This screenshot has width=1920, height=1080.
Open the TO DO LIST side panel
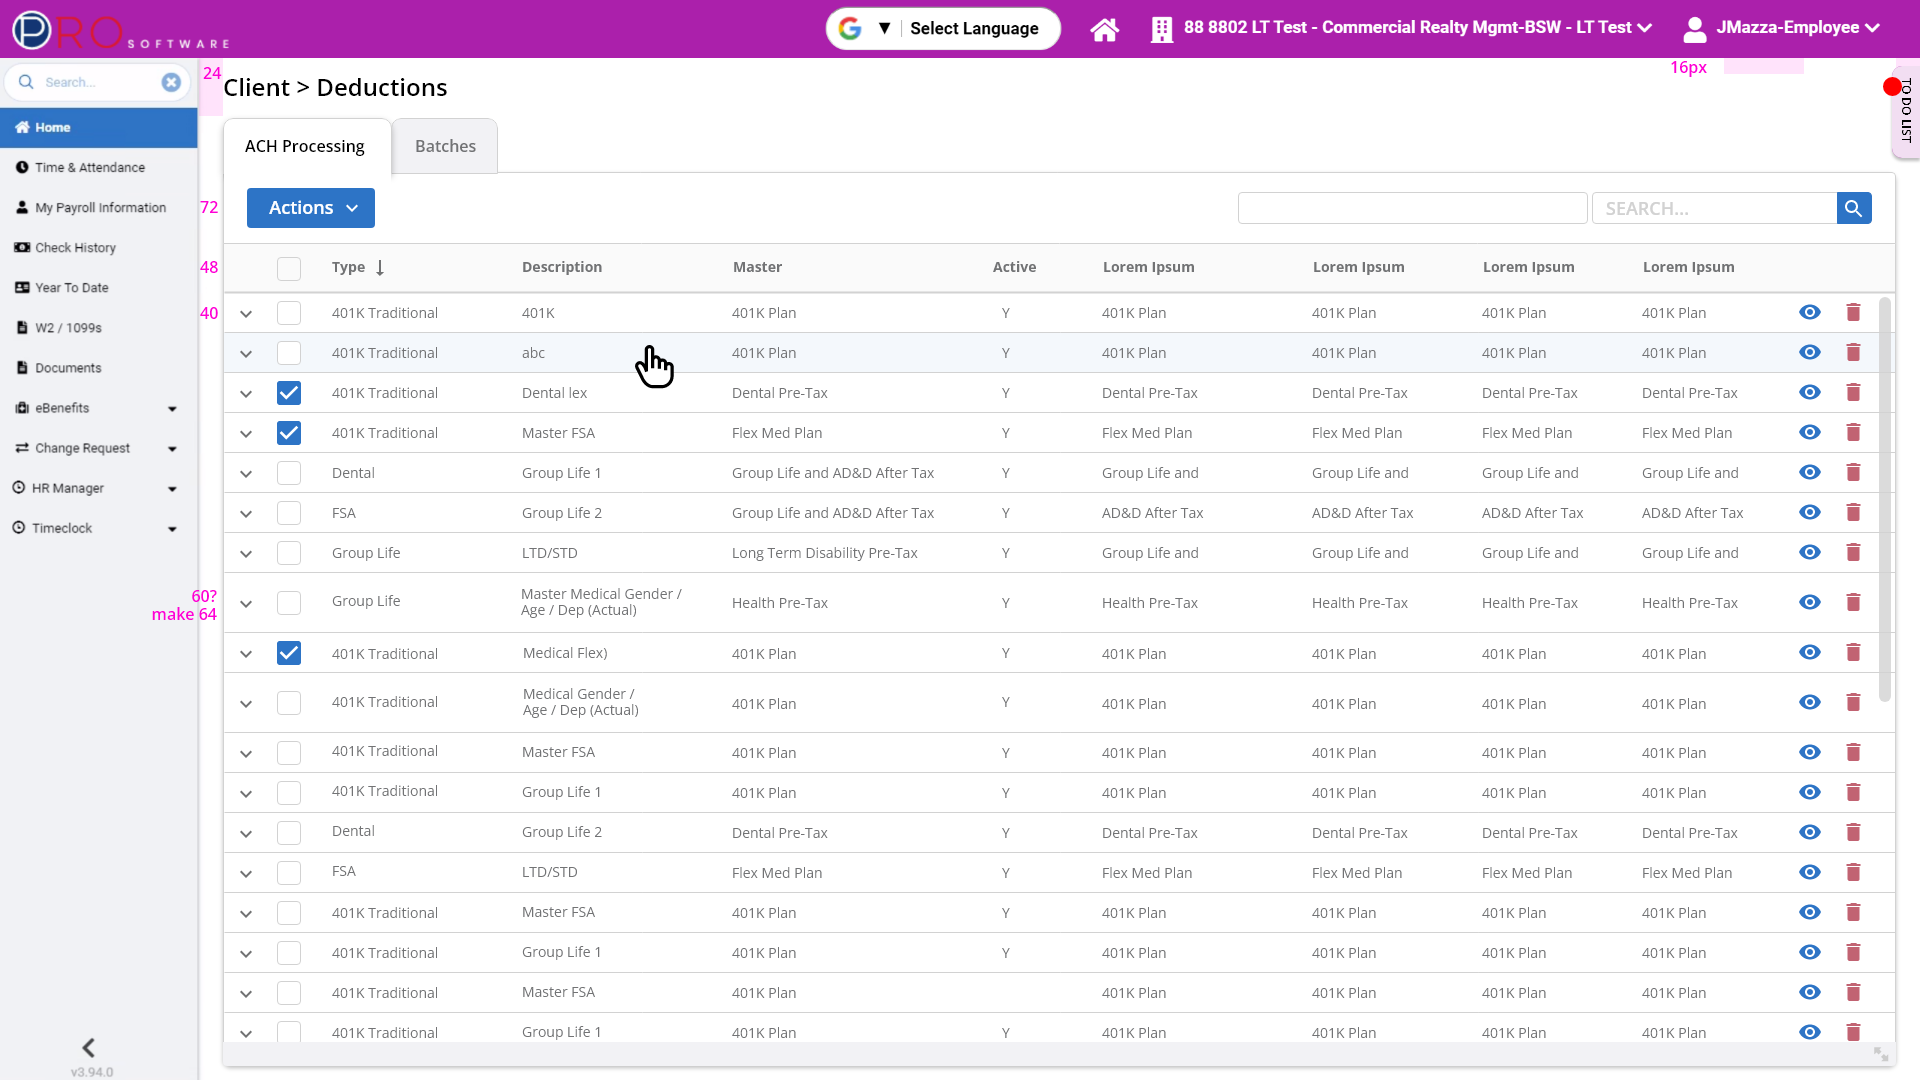click(1905, 110)
